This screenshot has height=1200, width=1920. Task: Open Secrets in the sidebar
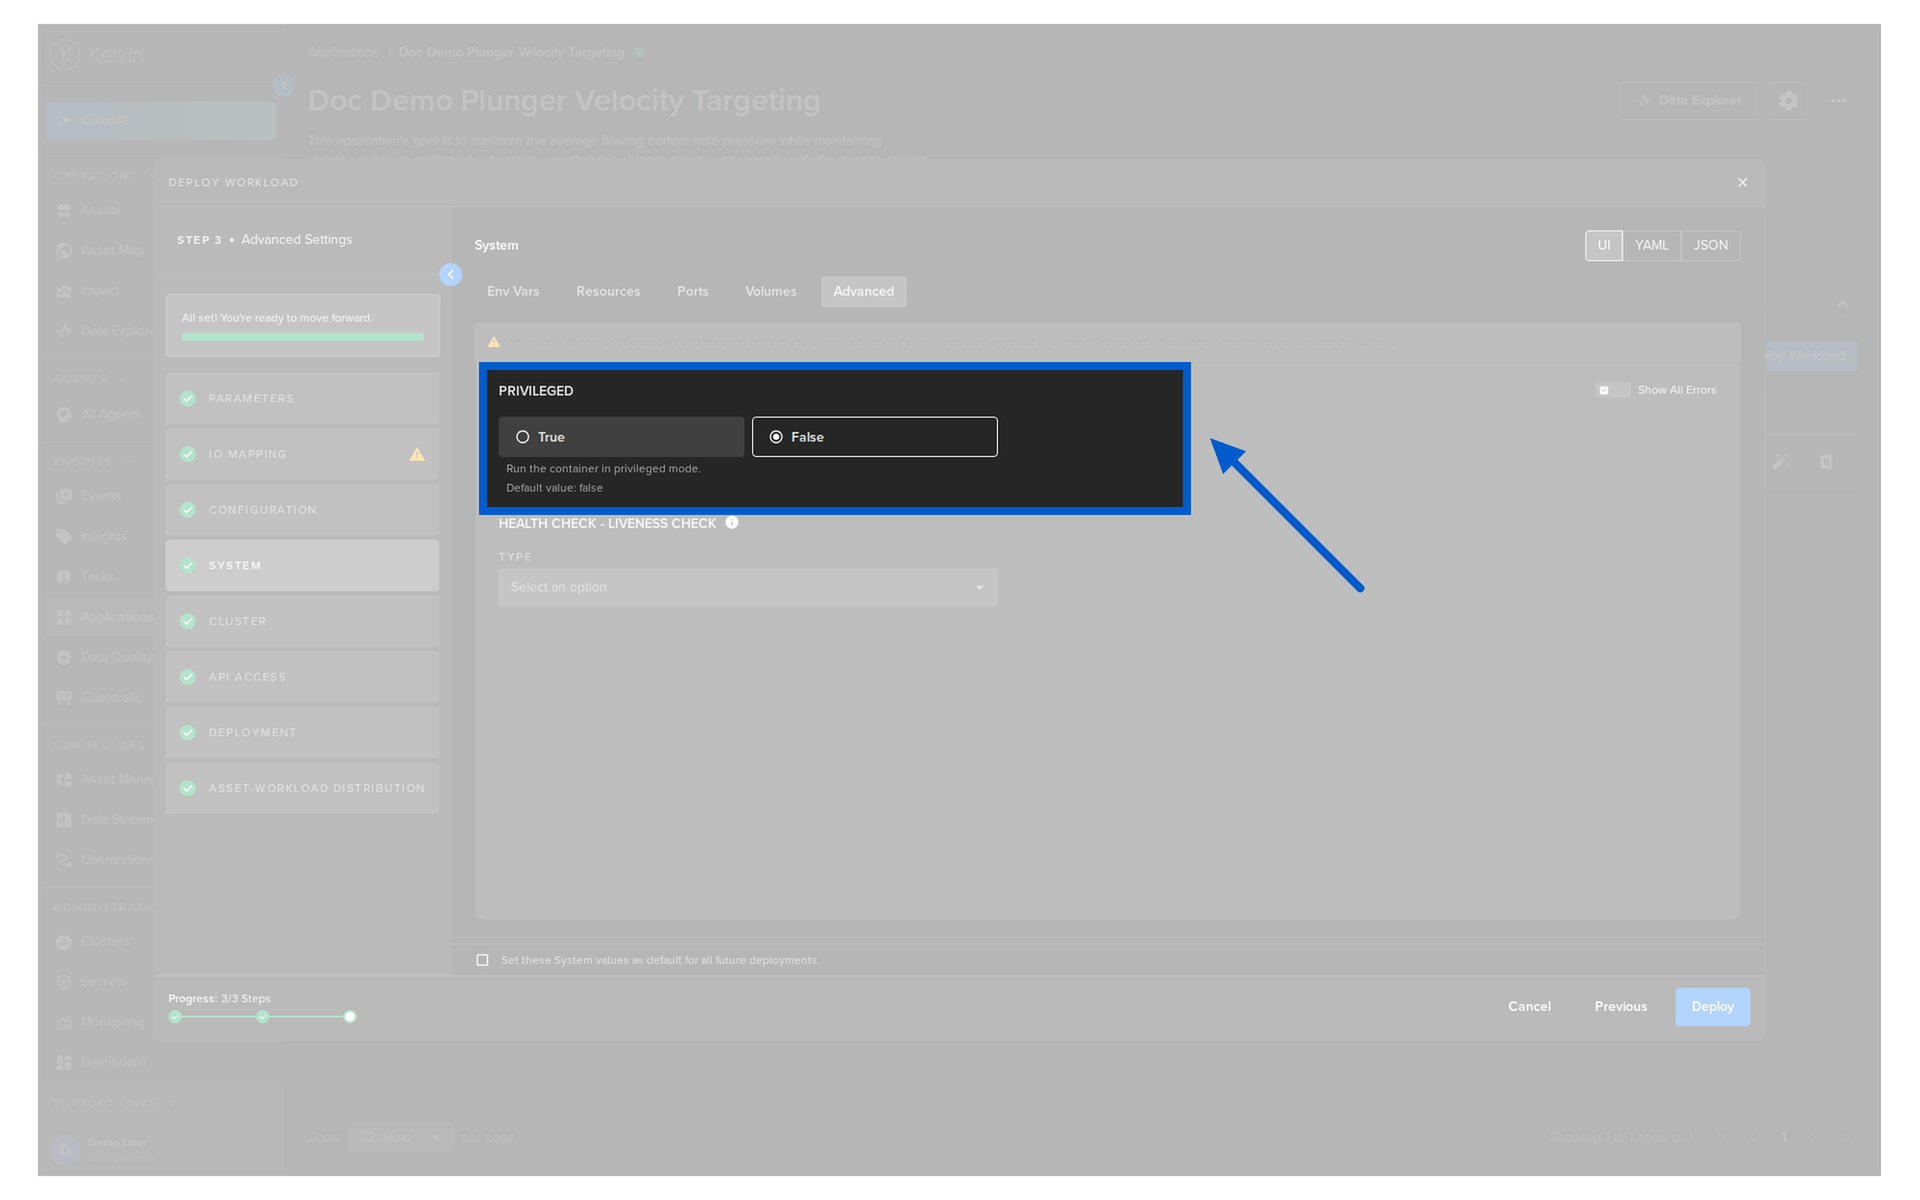[x=100, y=982]
